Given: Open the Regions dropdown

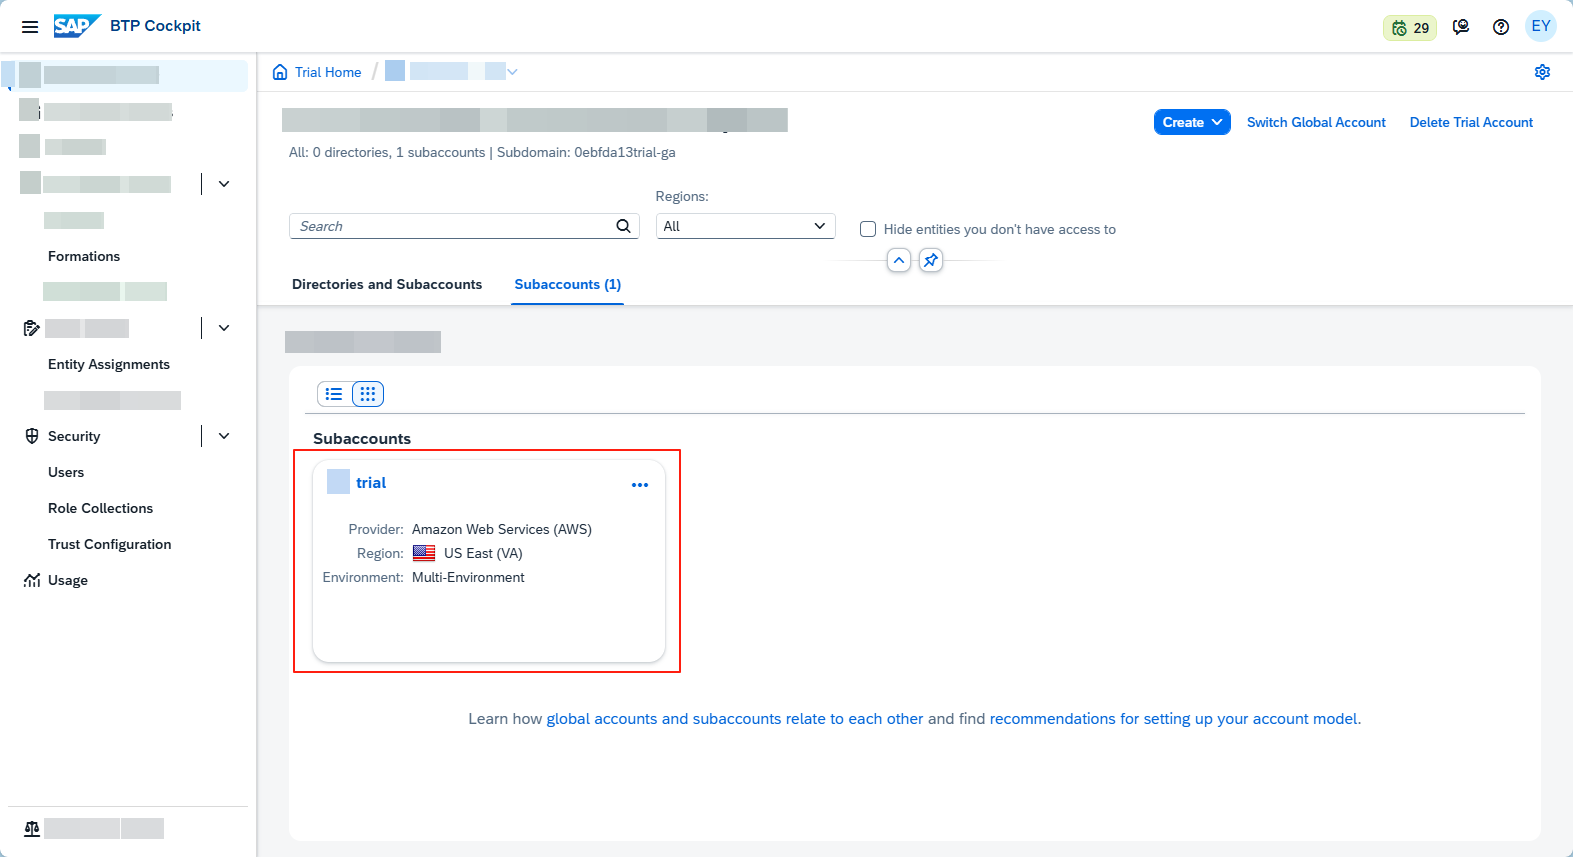Looking at the screenshot, I should (745, 226).
